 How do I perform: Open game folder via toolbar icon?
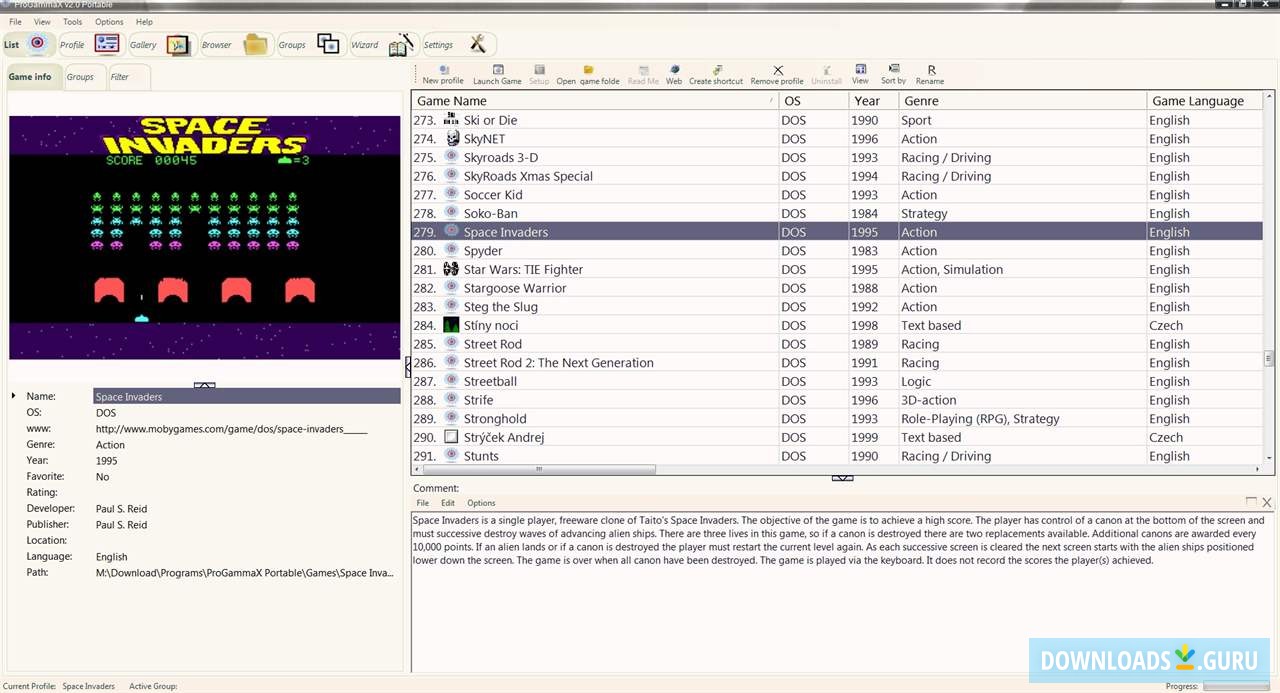588,70
